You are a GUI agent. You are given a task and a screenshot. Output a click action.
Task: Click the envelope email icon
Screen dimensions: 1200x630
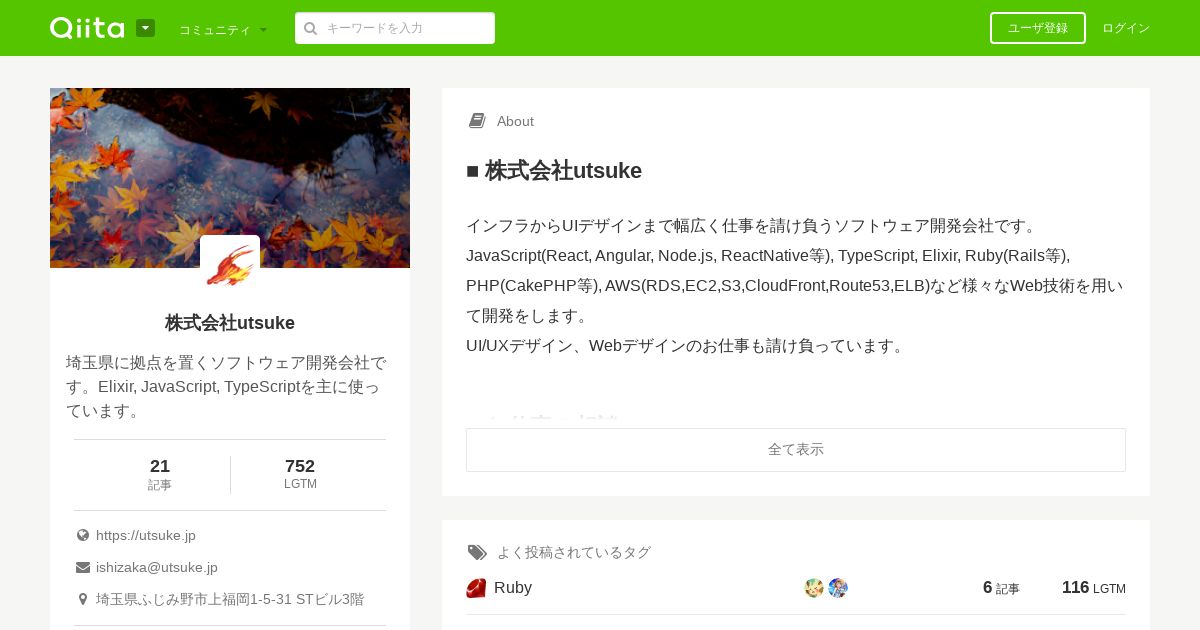coord(83,567)
